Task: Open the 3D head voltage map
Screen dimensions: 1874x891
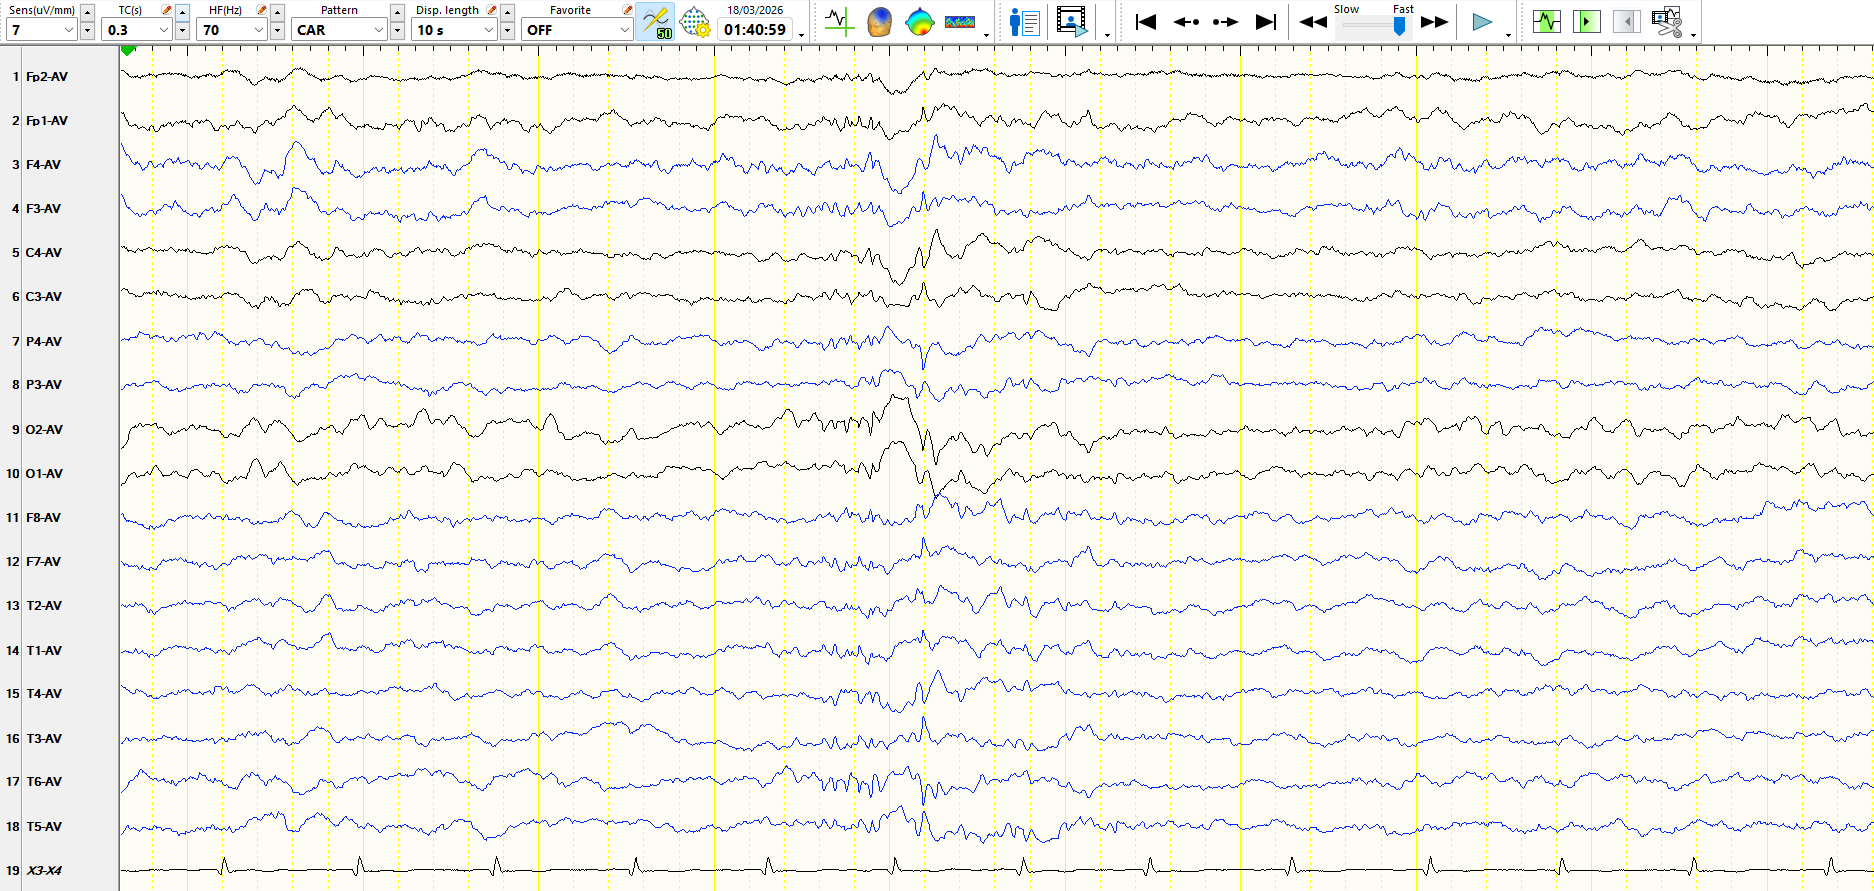Action: click(879, 22)
